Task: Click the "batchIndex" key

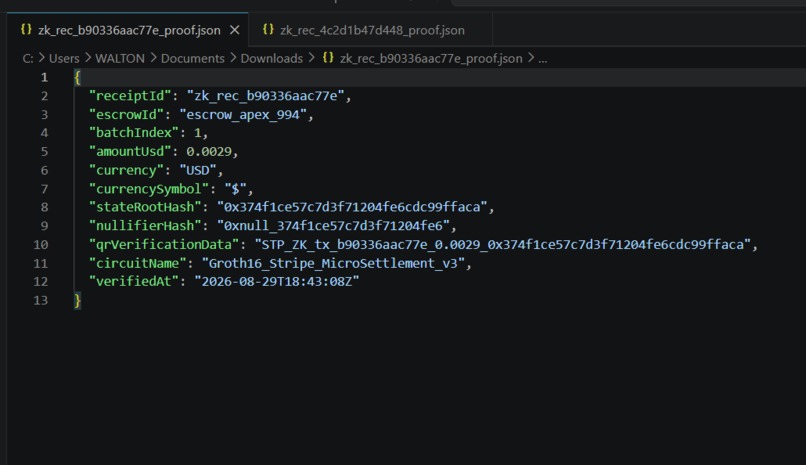Action: (133, 133)
